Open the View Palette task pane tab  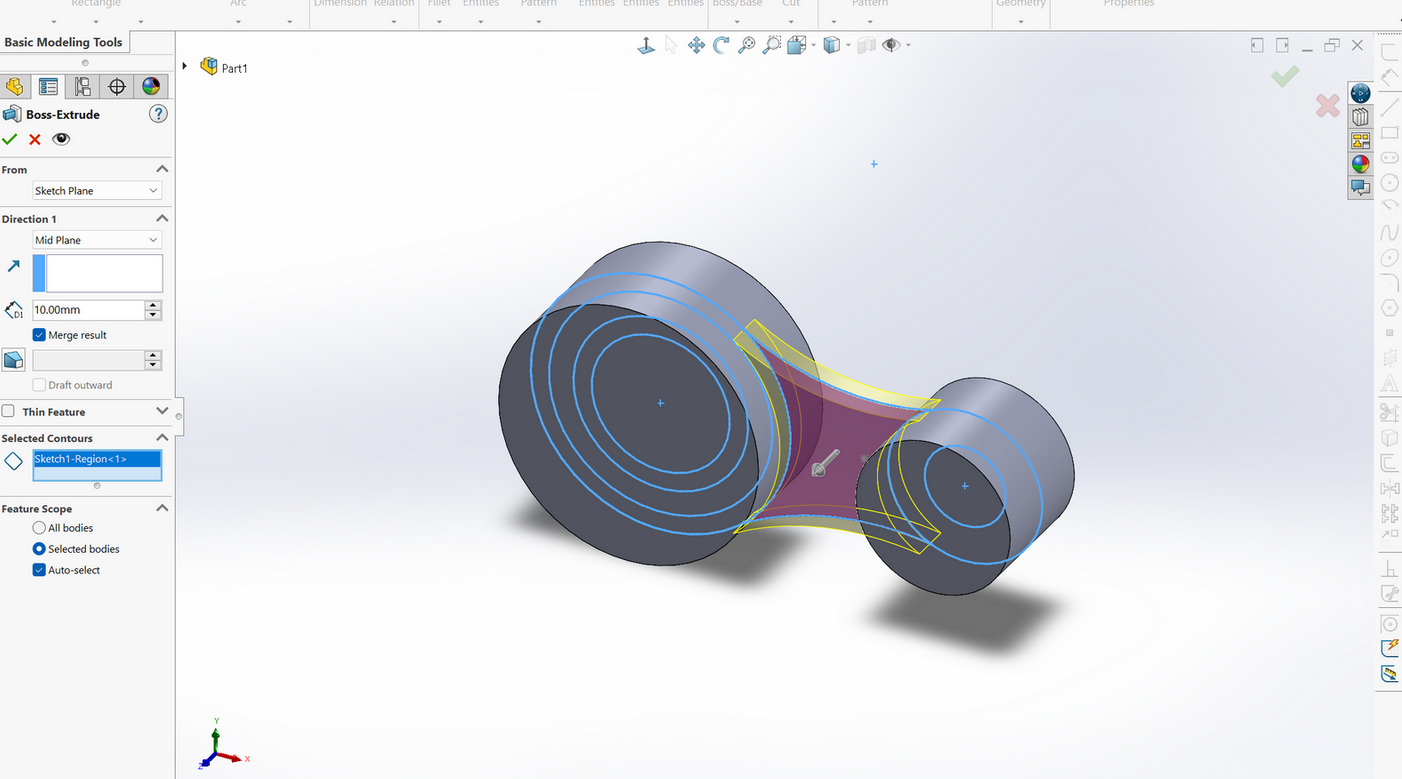(x=1360, y=141)
